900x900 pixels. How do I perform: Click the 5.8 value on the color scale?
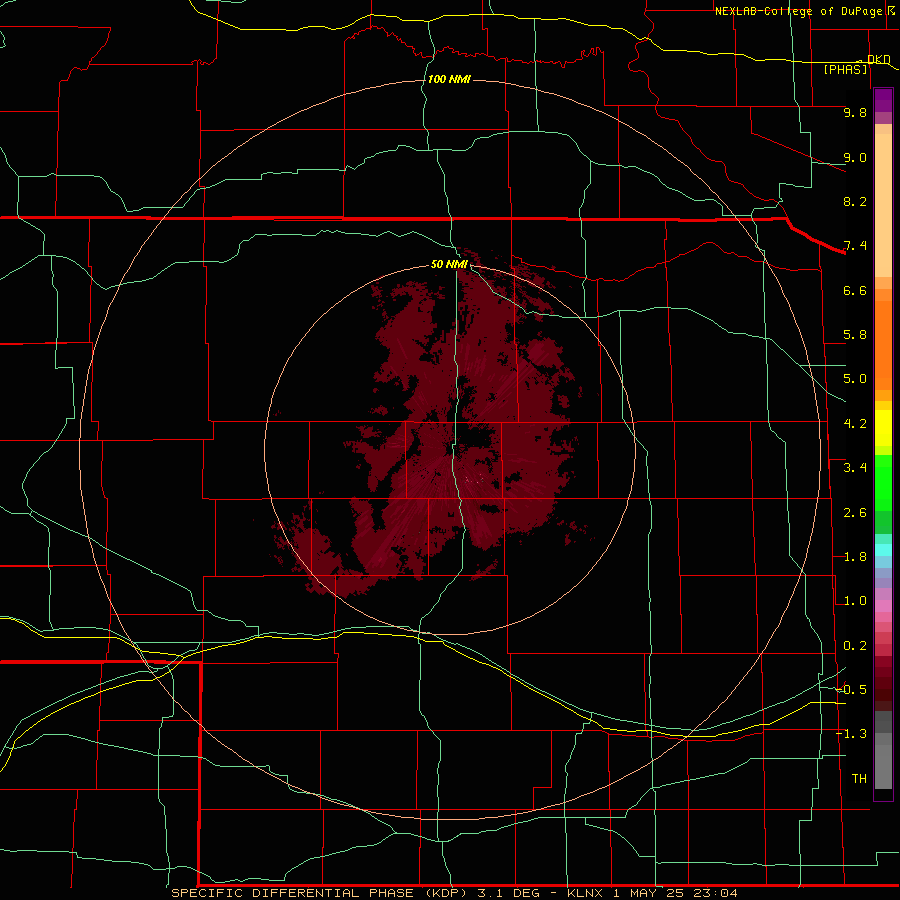point(855,335)
